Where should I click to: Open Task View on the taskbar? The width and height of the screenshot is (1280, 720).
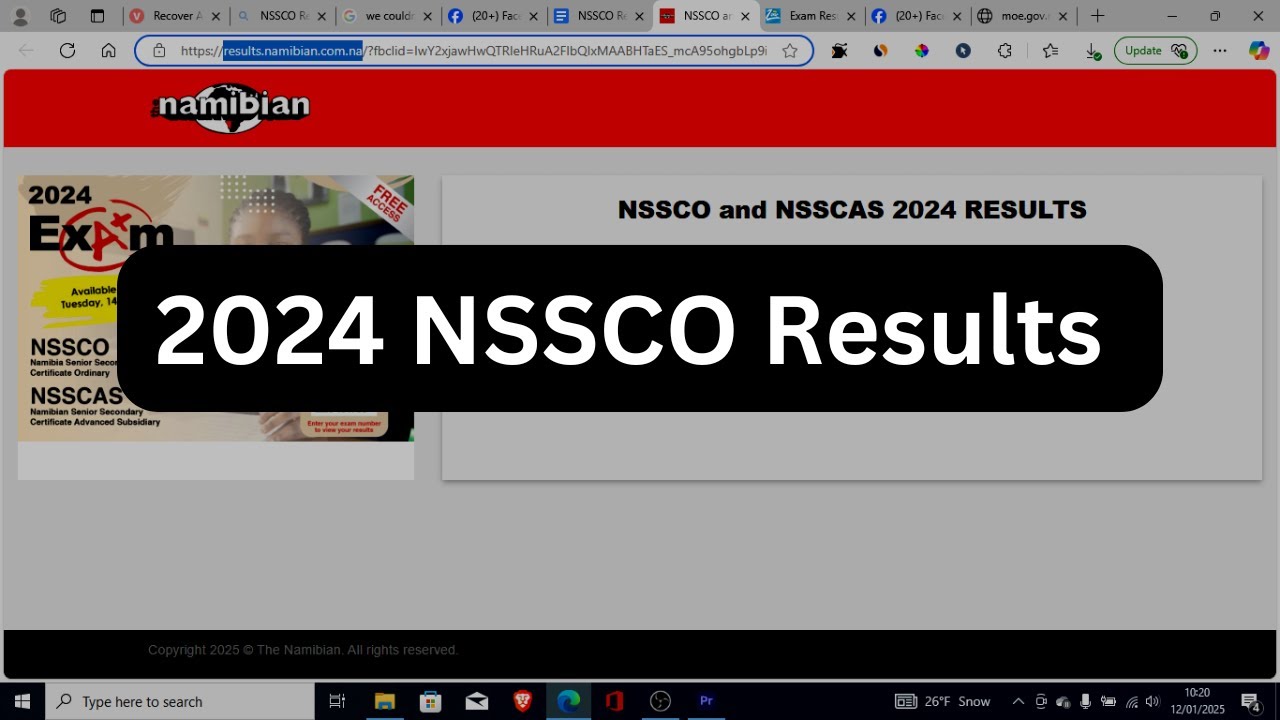[337, 701]
